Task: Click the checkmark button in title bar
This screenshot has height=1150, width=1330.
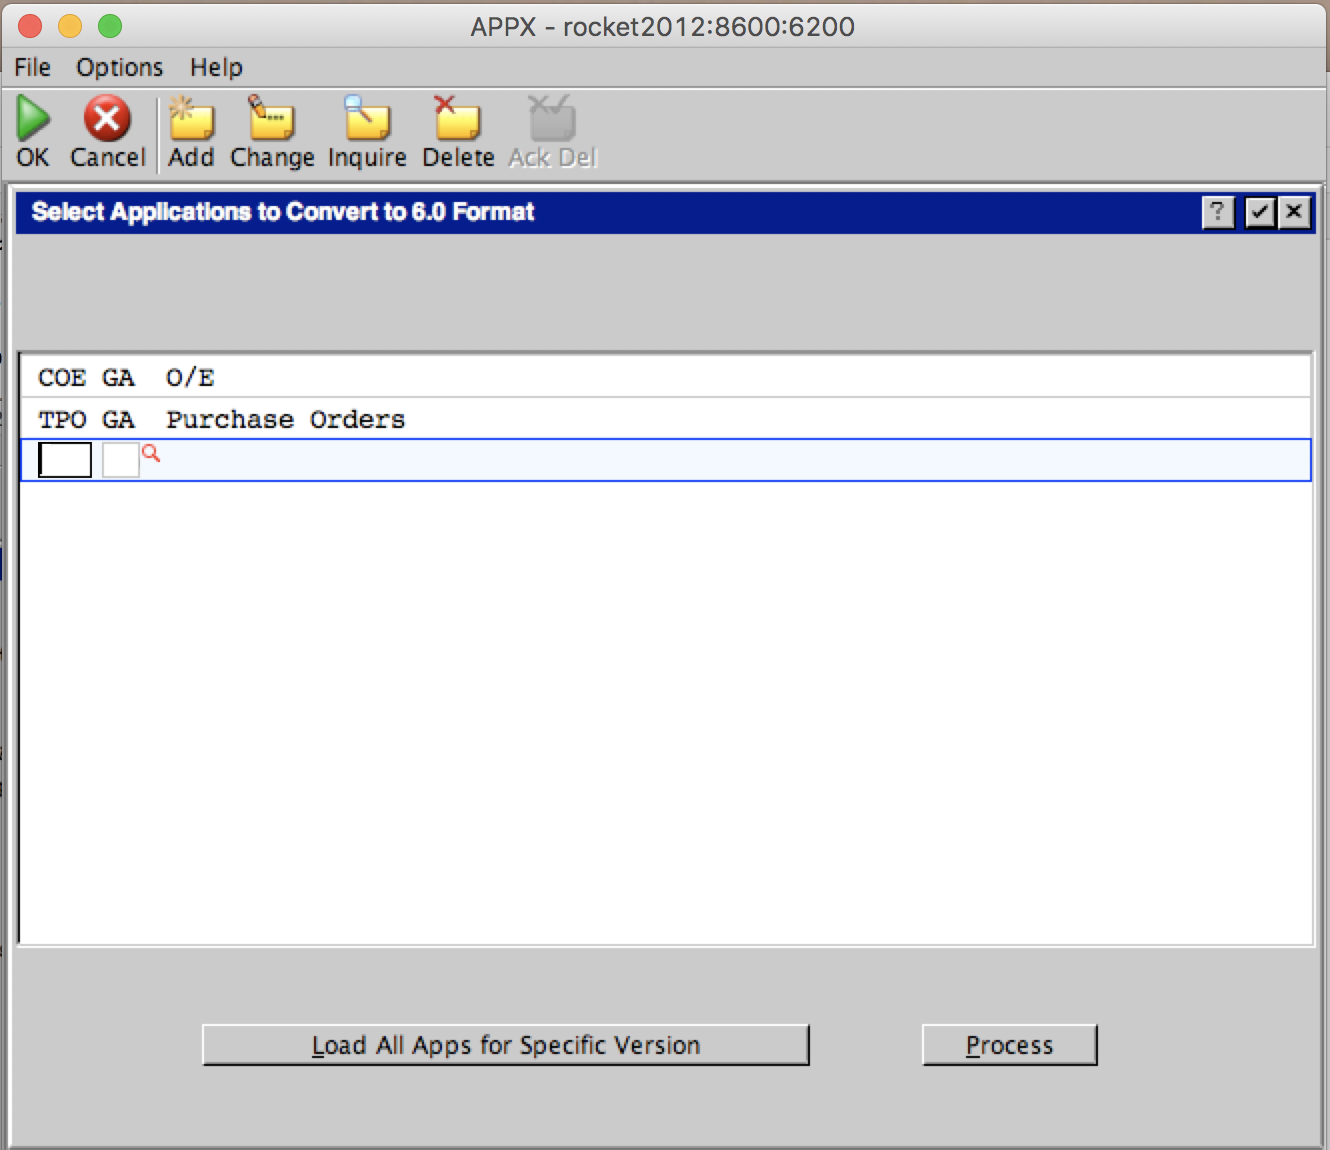Action: pyautogui.click(x=1260, y=212)
